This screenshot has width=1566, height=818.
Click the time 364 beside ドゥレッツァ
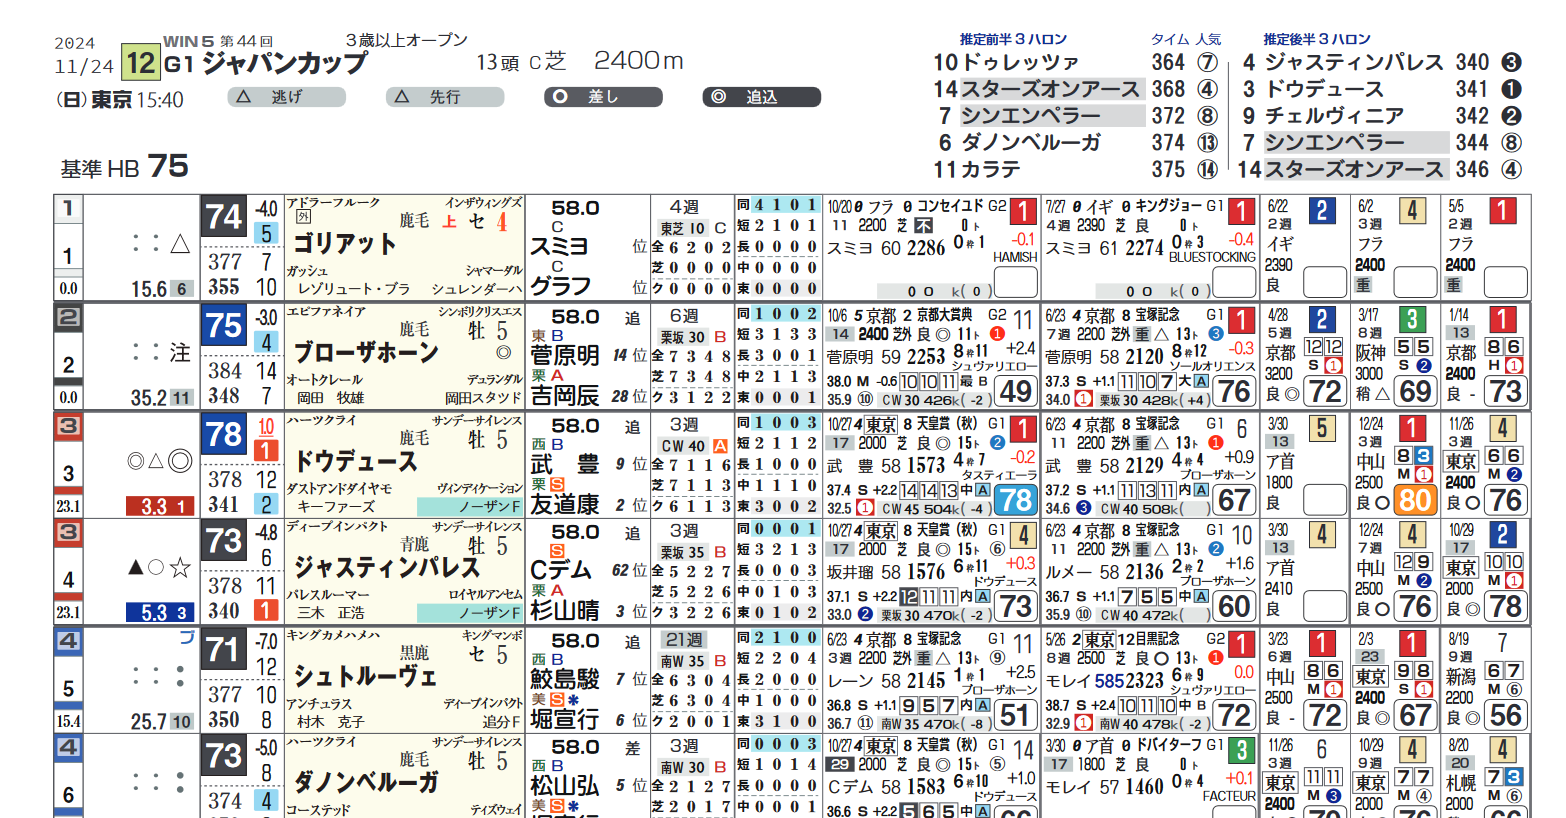(1168, 62)
